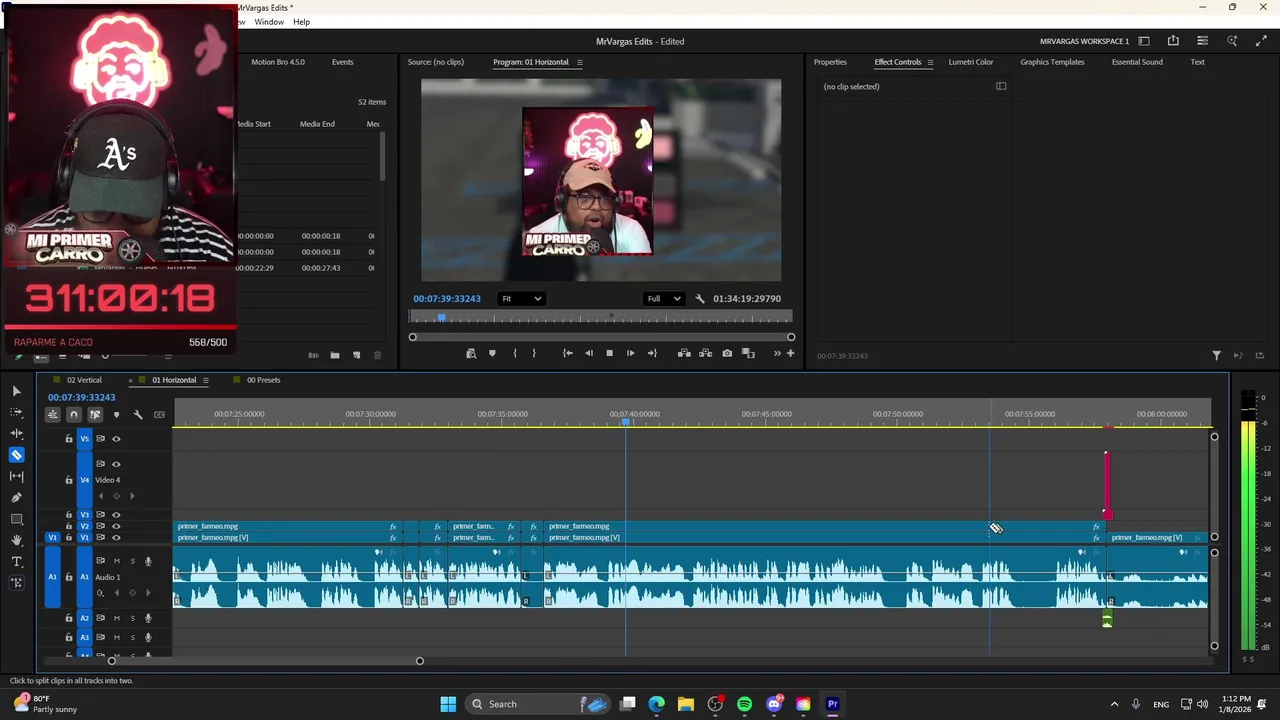Open comparison view in Program monitor
The height and width of the screenshot is (720, 1280).
tap(748, 353)
